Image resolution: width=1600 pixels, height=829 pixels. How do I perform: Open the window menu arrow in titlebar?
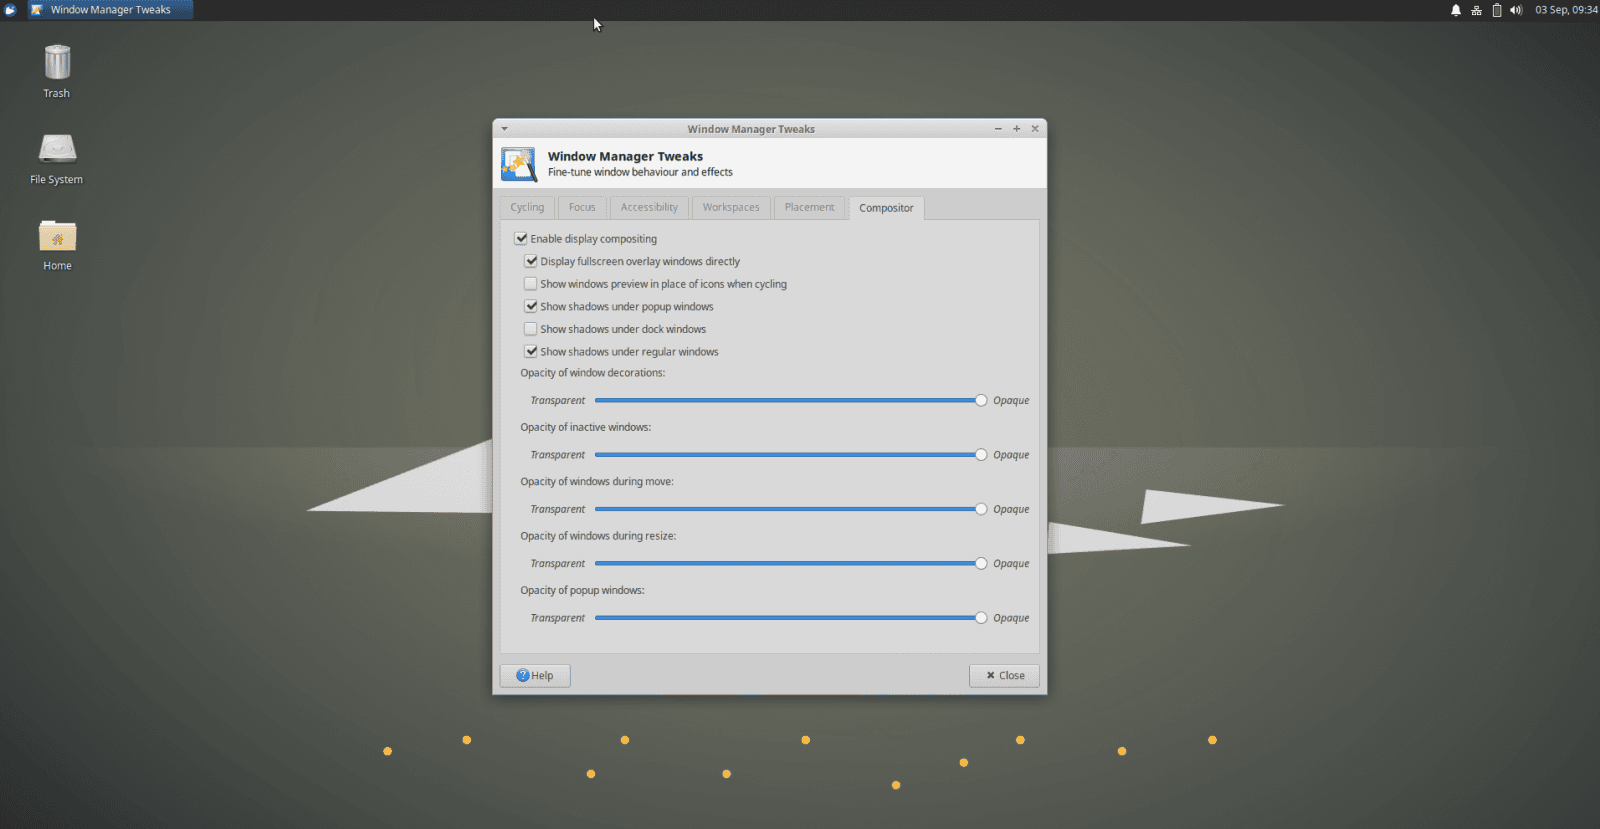point(504,129)
